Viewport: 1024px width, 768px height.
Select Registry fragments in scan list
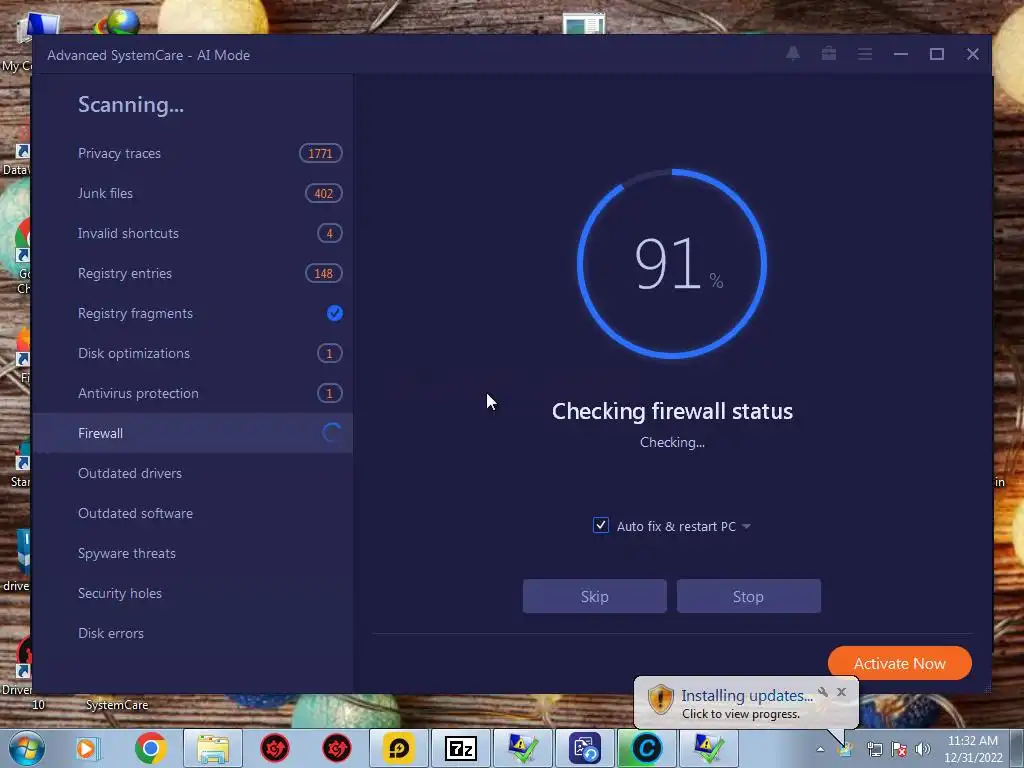coord(192,313)
